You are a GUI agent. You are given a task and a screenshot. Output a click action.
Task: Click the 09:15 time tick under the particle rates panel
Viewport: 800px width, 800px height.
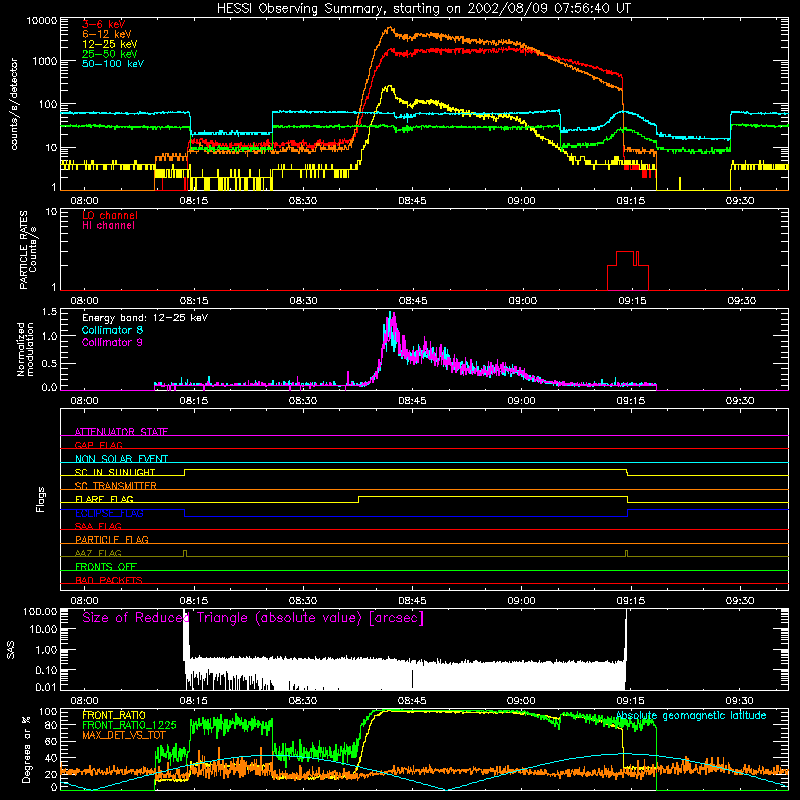coord(632,301)
